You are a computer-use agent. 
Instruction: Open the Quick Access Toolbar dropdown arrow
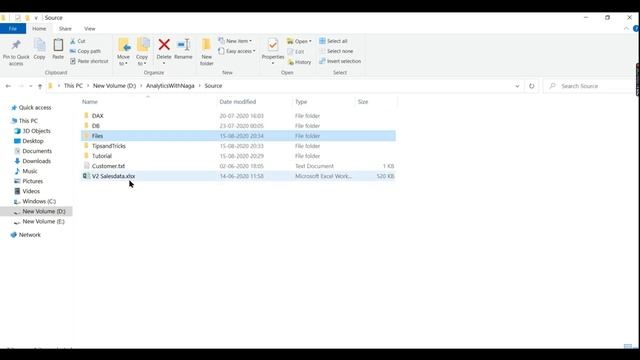(36, 18)
